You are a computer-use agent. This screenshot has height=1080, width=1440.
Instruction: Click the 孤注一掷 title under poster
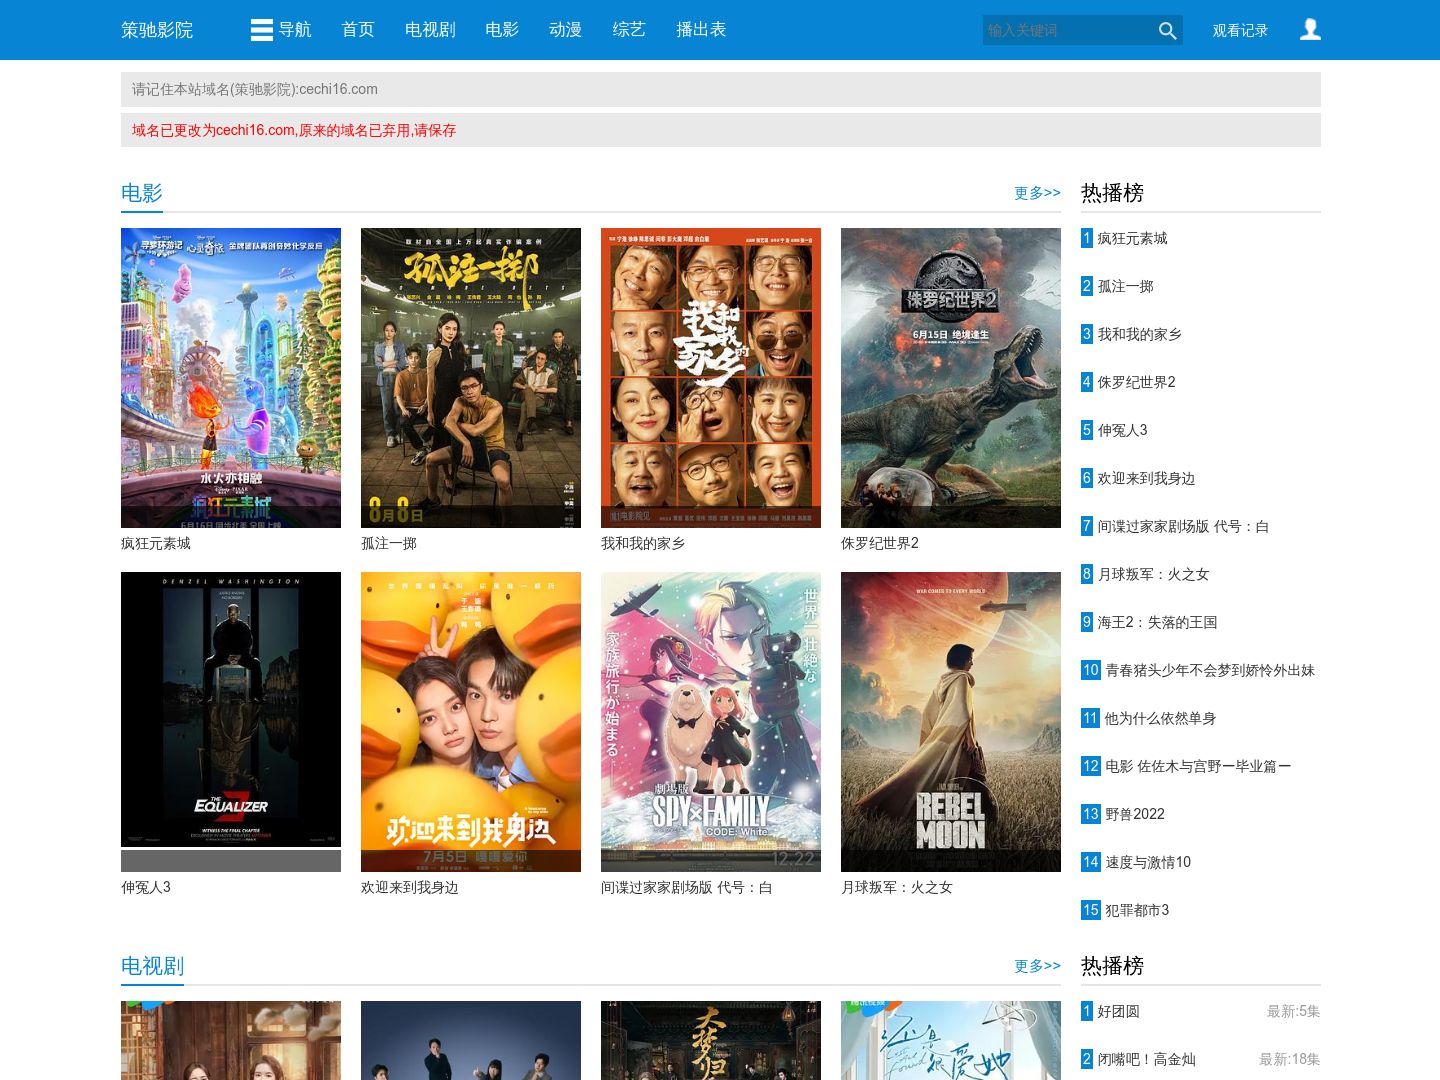click(x=389, y=543)
